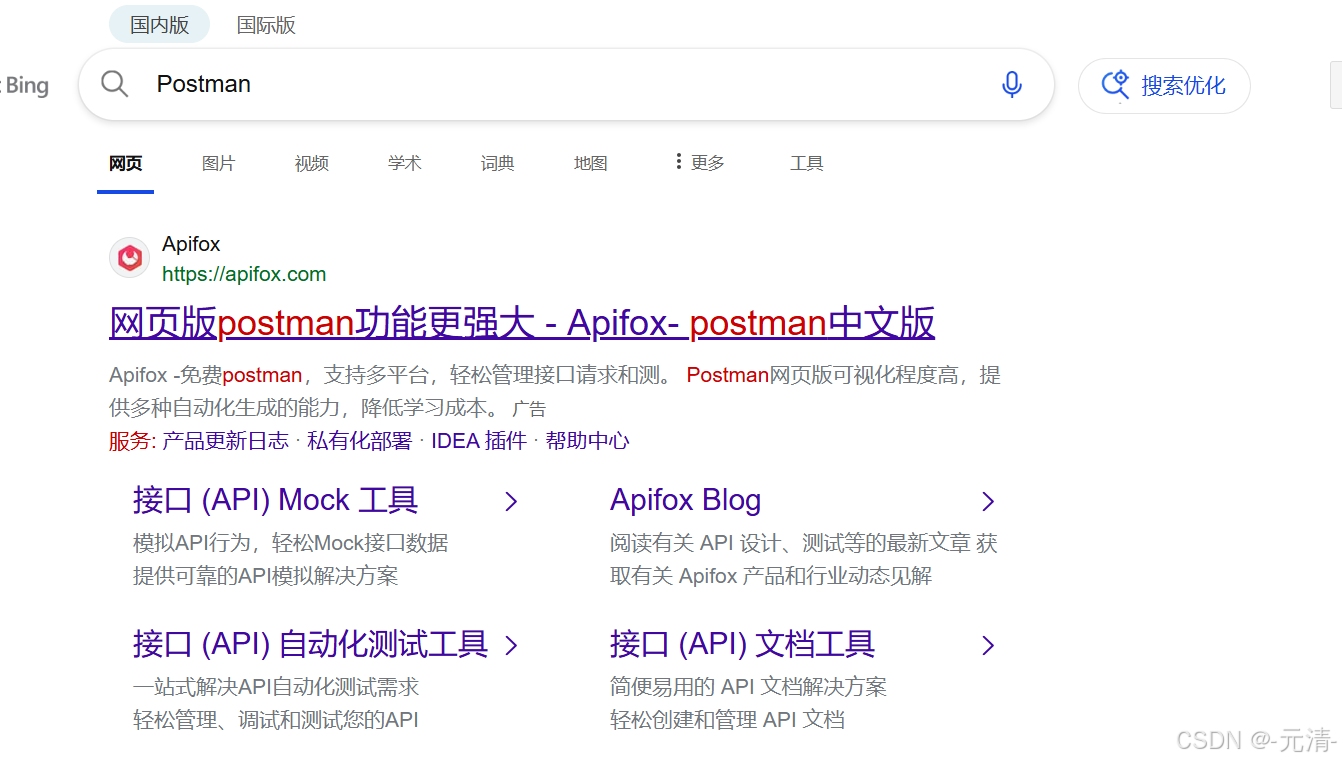Switch to 国内版 tab
The height and width of the screenshot is (762, 1342).
pos(159,25)
